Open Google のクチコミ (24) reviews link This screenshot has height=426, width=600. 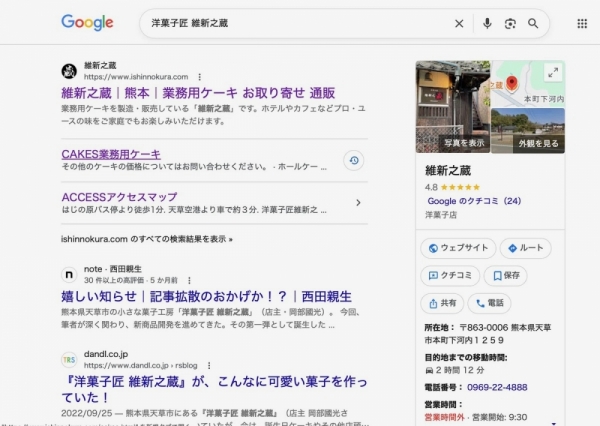pos(474,201)
